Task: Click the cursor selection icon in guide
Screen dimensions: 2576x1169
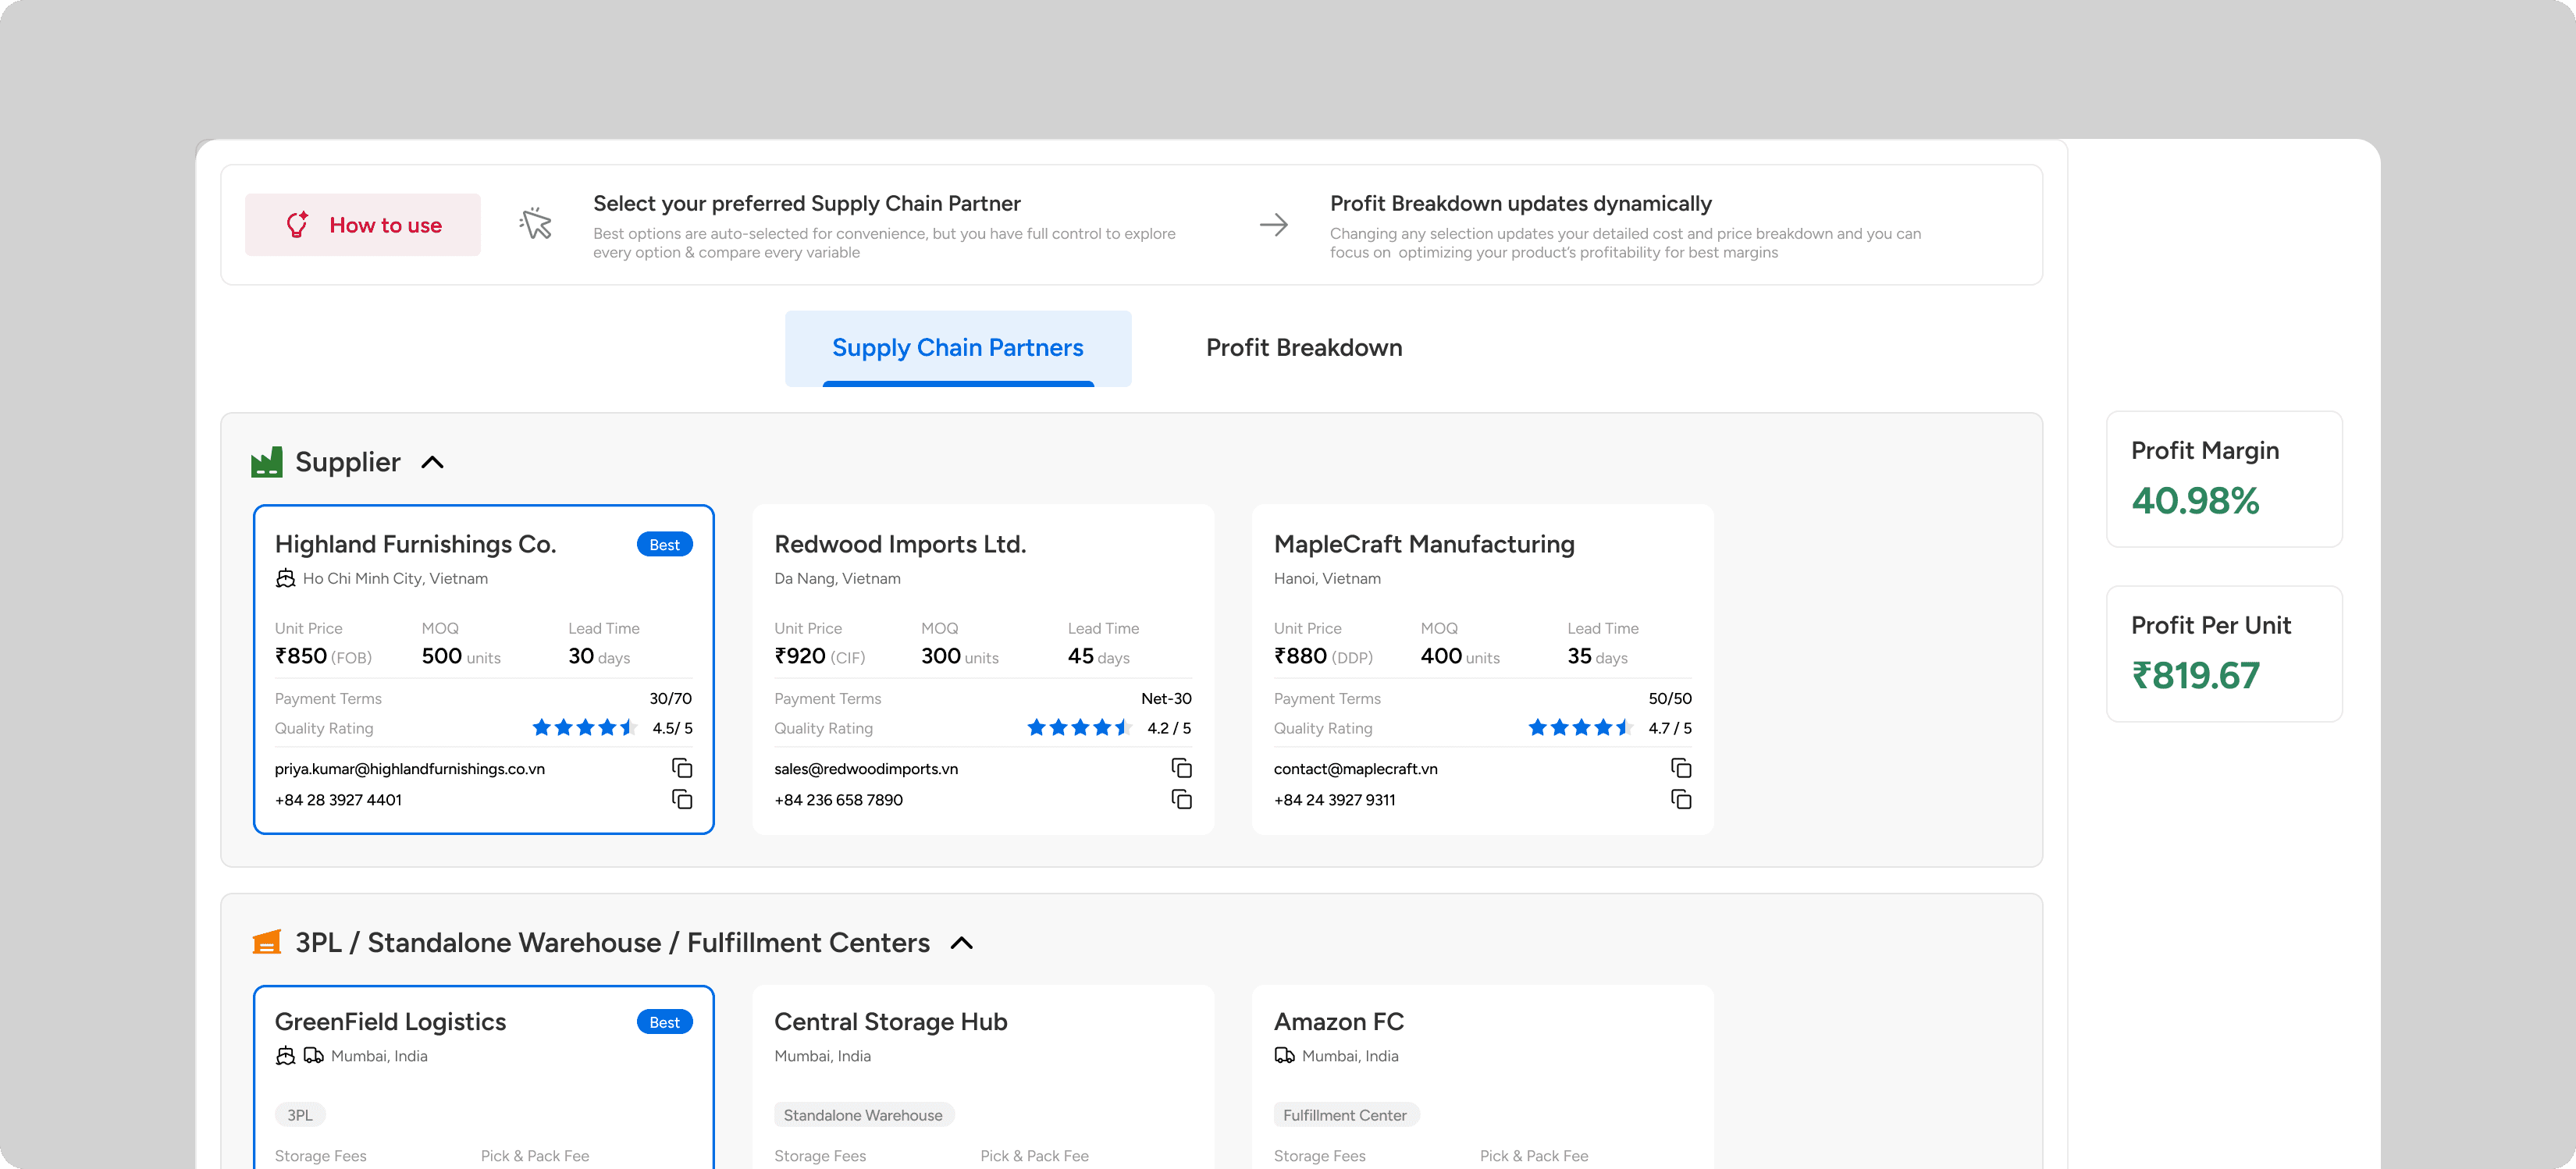Action: point(536,224)
